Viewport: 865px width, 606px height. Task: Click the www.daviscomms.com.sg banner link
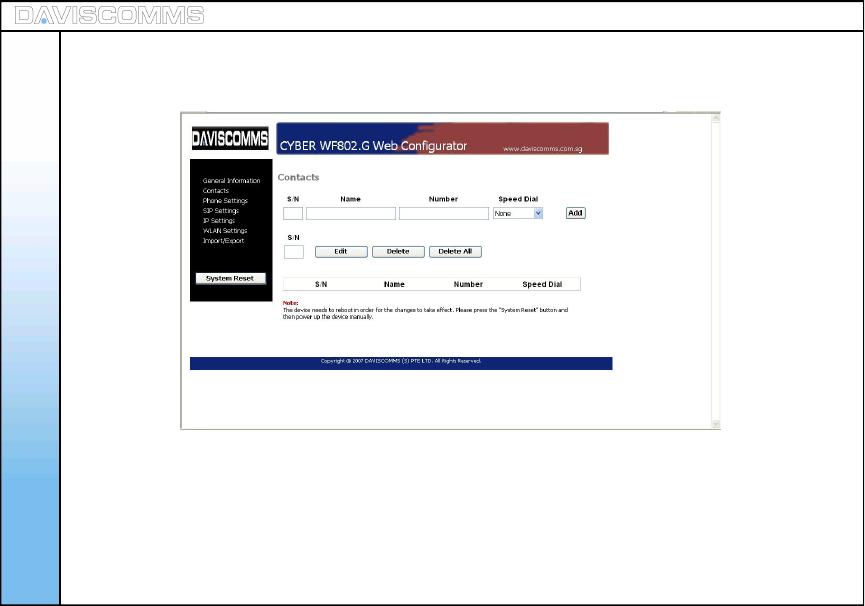[x=542, y=149]
